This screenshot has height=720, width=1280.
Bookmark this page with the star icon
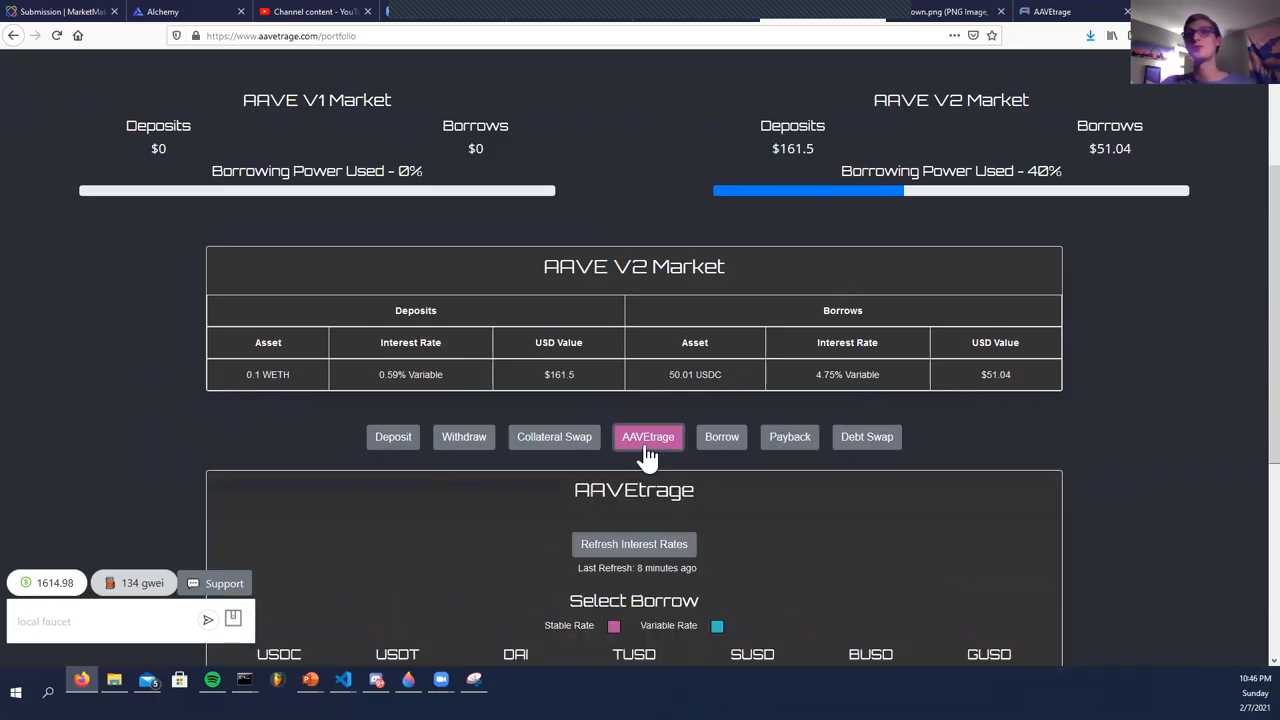click(x=992, y=35)
